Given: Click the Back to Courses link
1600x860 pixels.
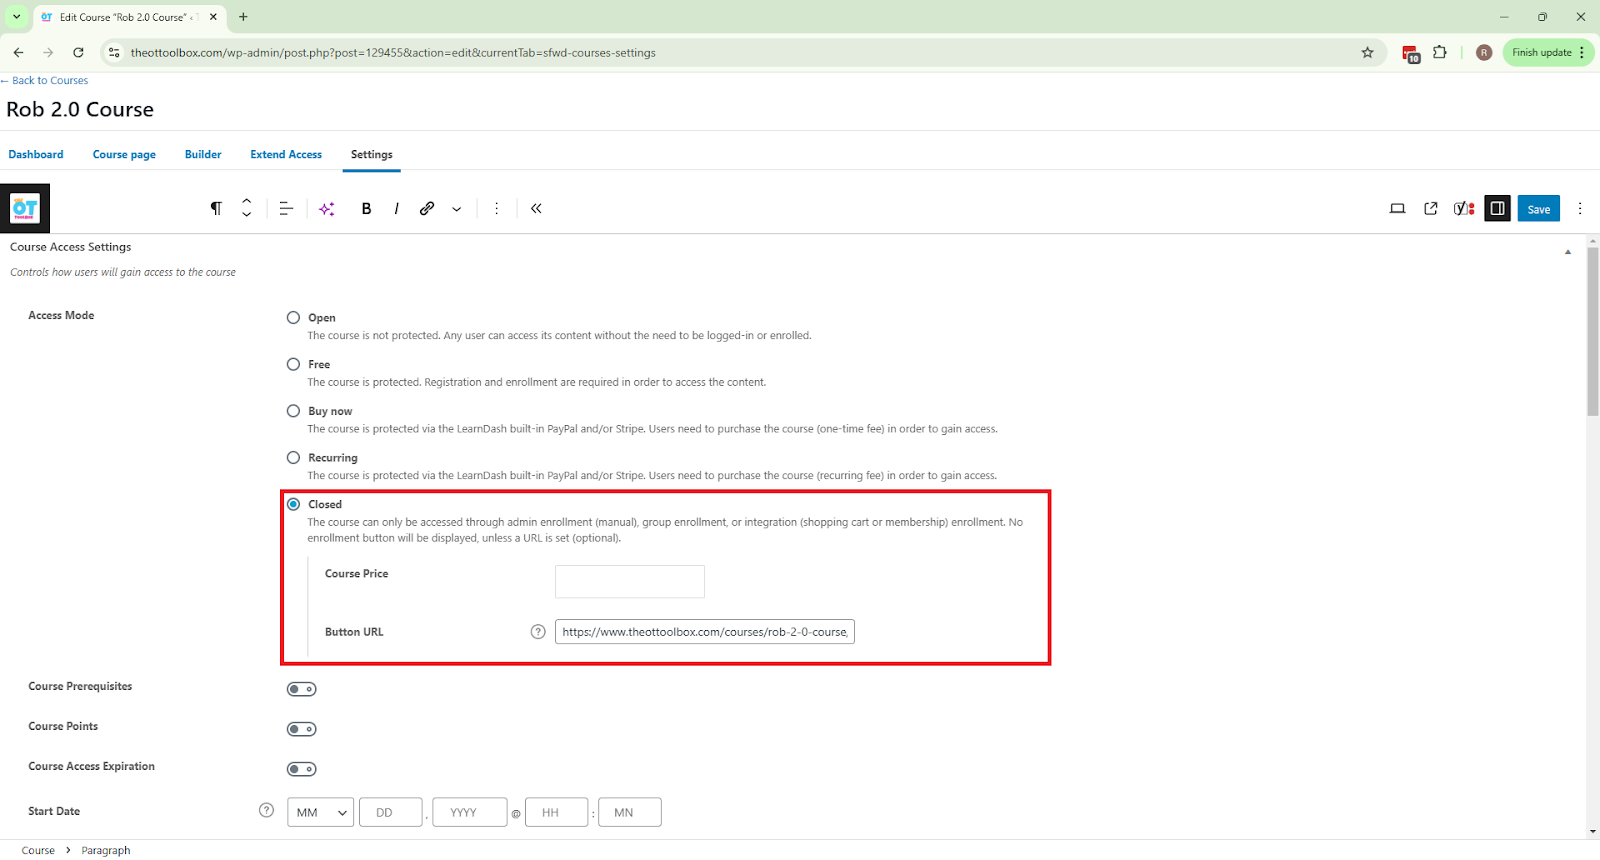Looking at the screenshot, I should (x=44, y=80).
